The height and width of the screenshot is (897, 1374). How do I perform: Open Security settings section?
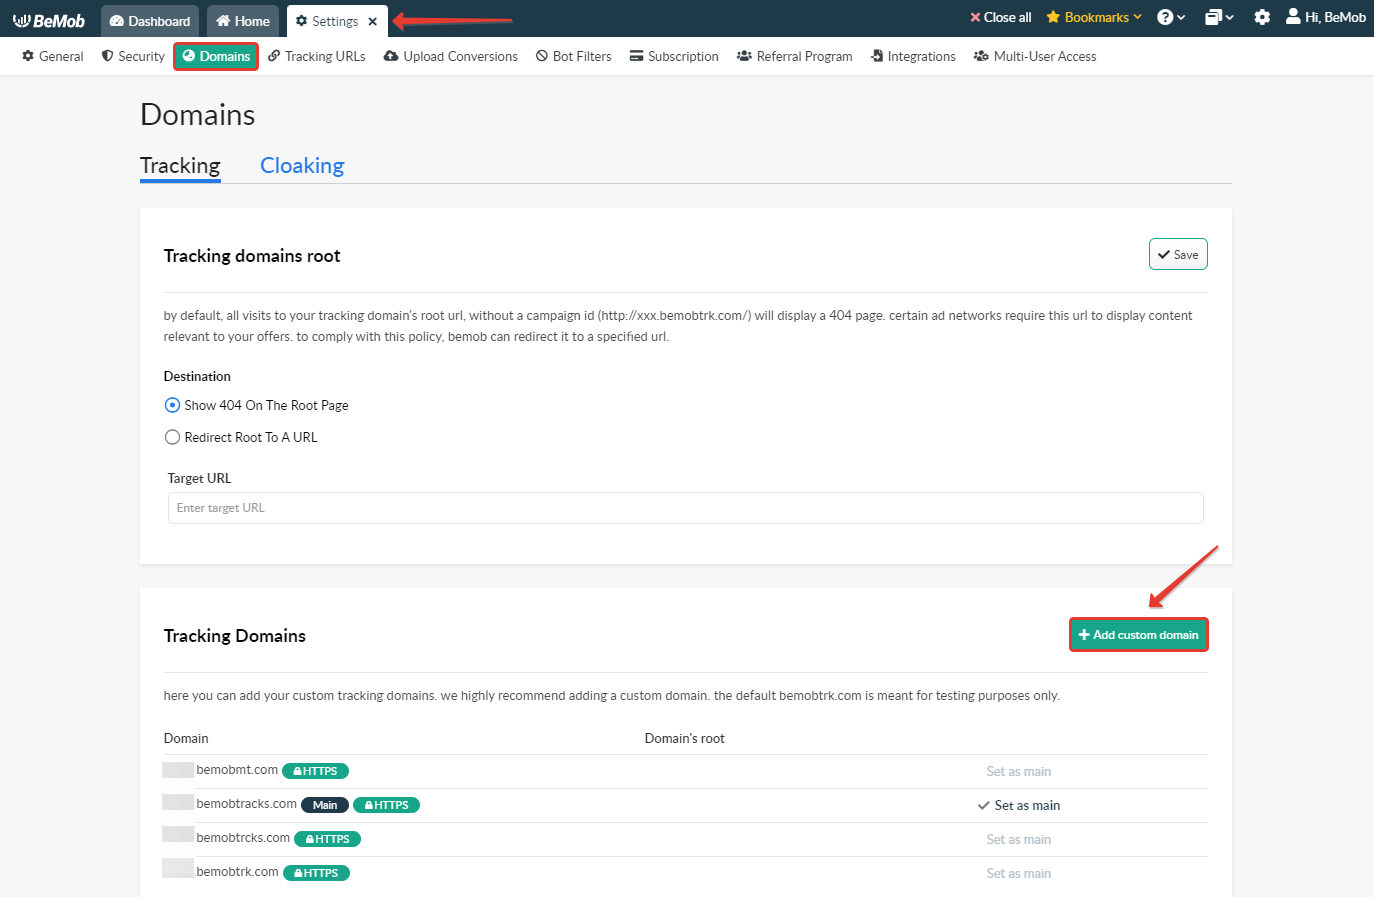[x=133, y=56]
